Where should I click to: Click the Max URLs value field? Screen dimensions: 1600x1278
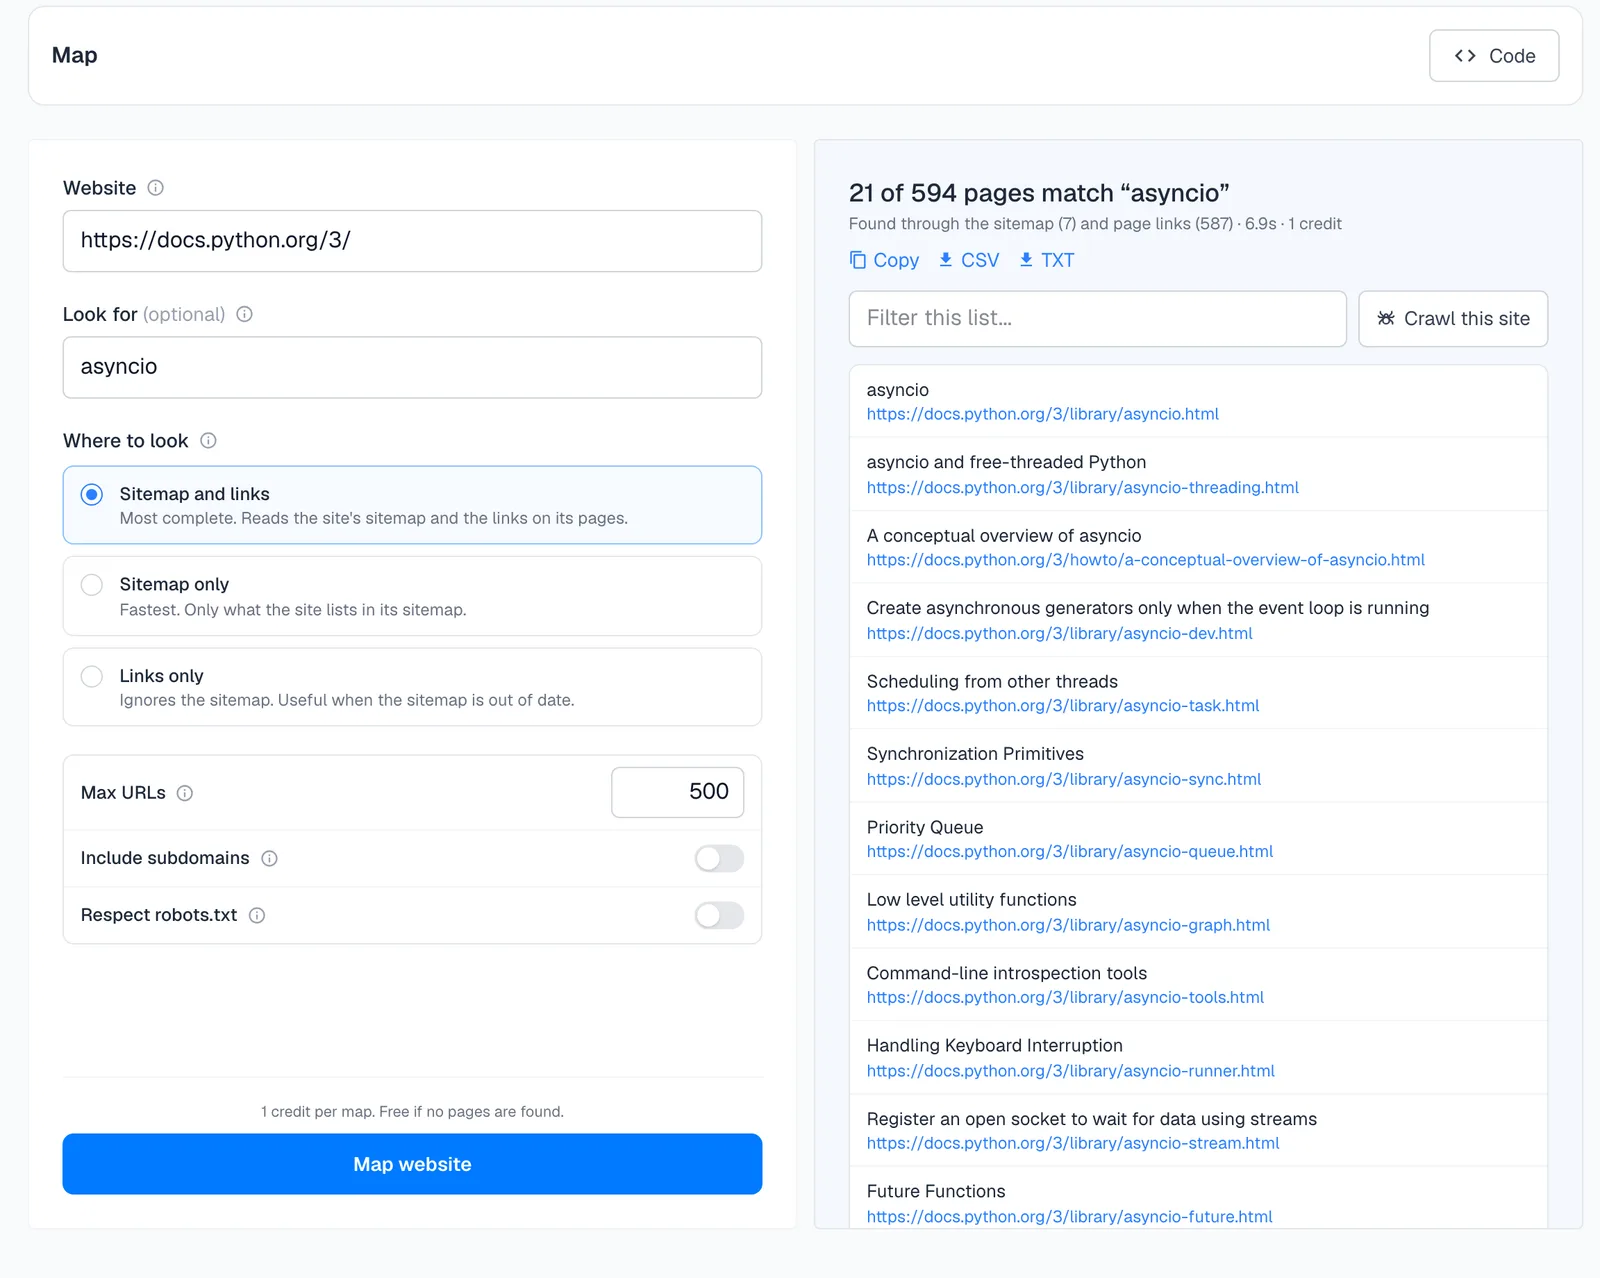677,792
